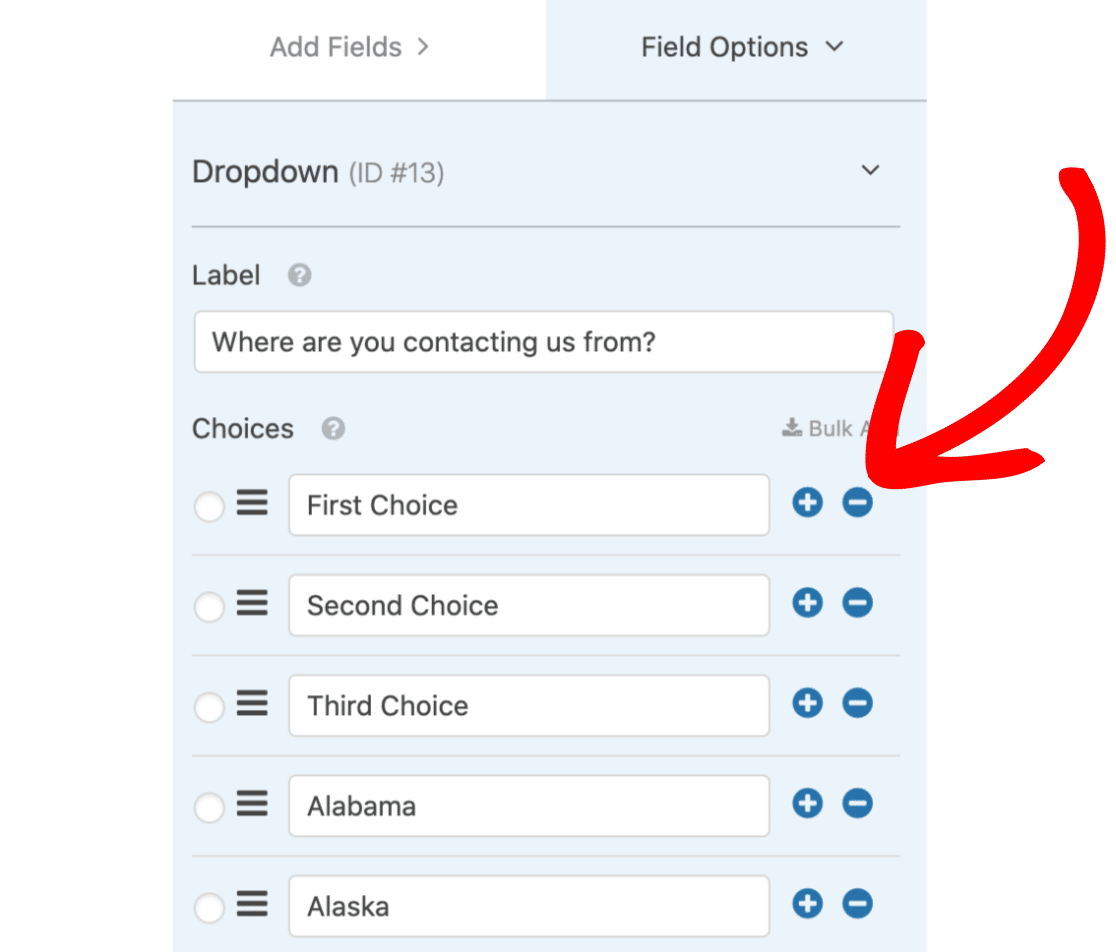1116x952 pixels.
Task: Select the Alabama default radio button
Action: coord(209,808)
